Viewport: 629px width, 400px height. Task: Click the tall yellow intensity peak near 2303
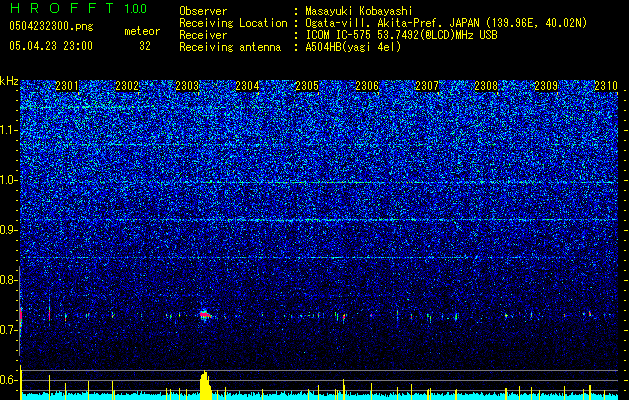tap(205, 385)
